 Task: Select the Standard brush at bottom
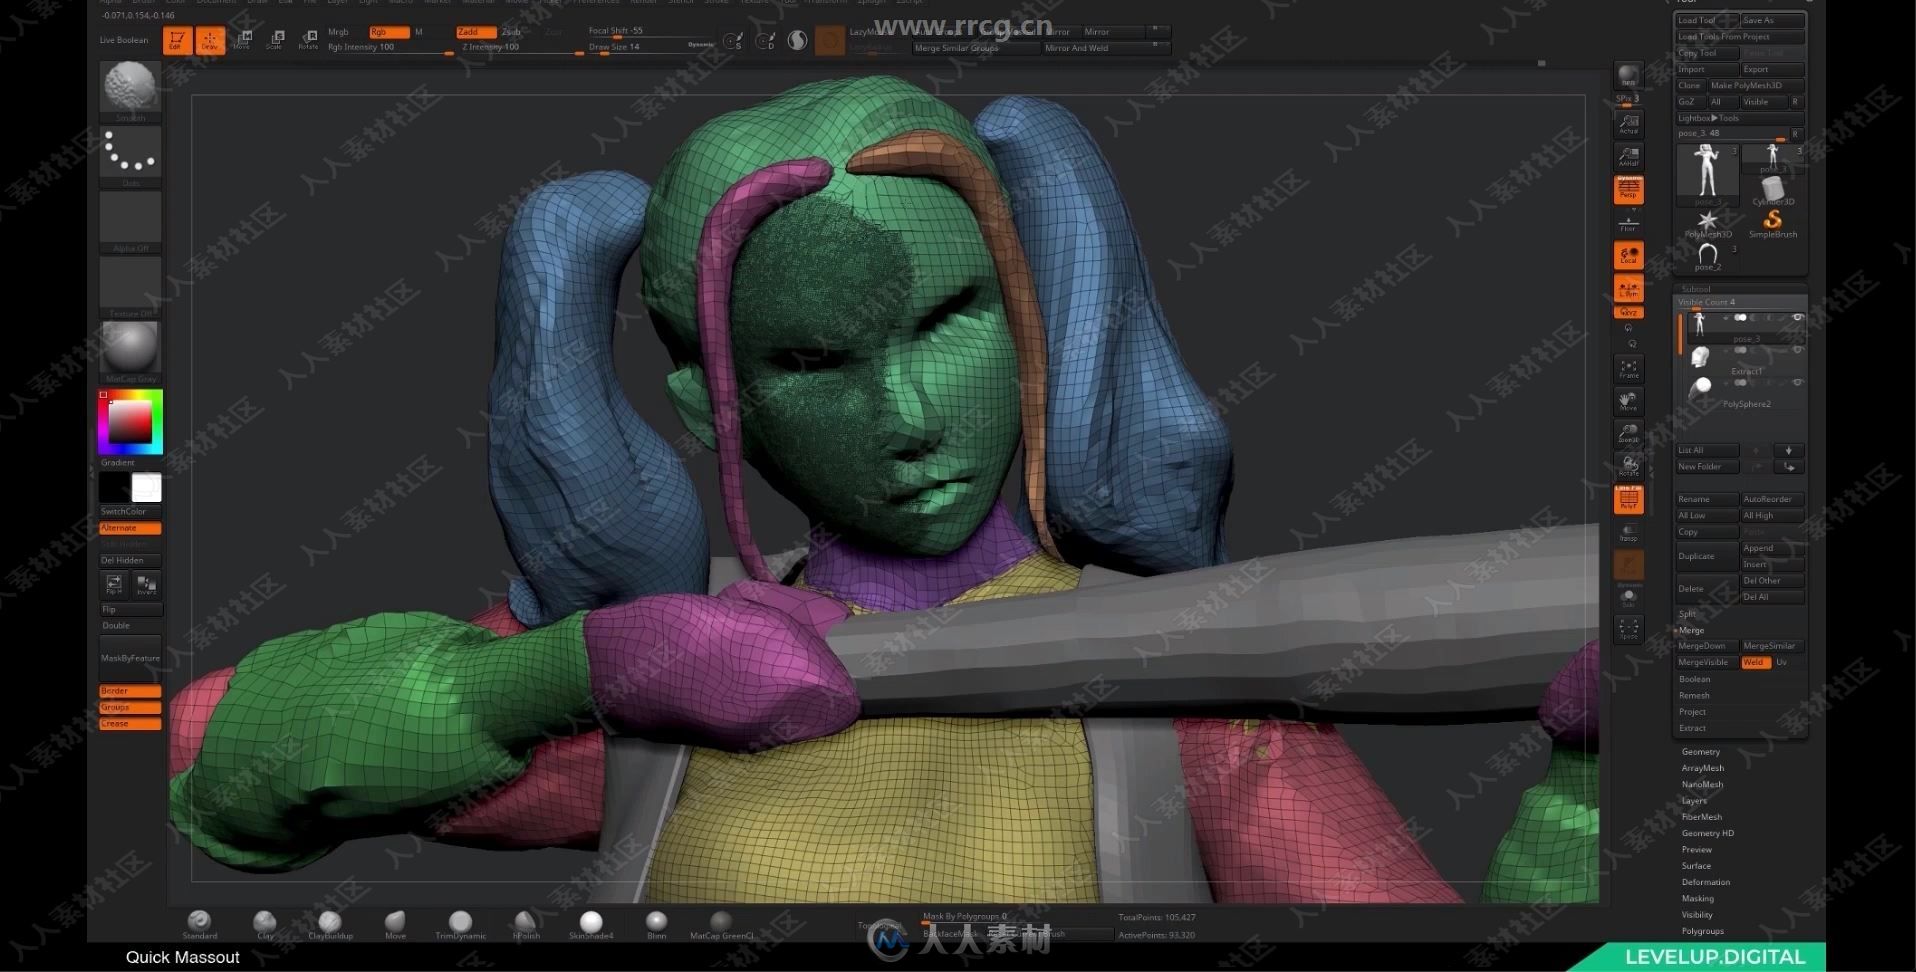coord(199,924)
